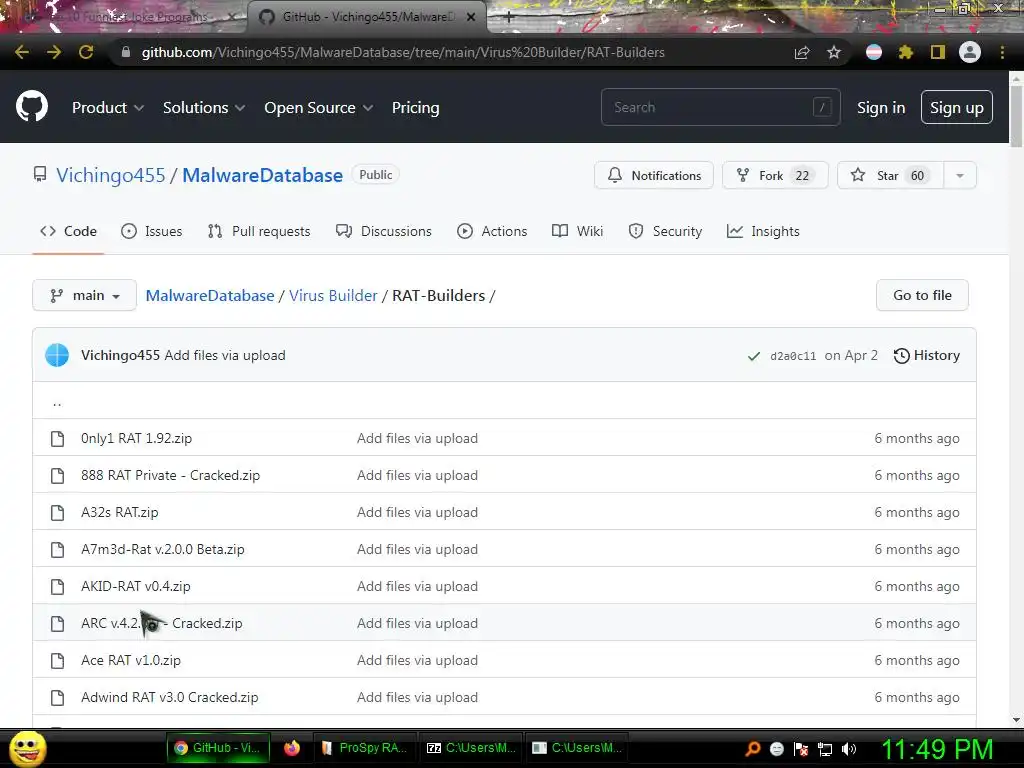The image size is (1024, 768).
Task: Click Sign in link
Action: click(x=881, y=108)
